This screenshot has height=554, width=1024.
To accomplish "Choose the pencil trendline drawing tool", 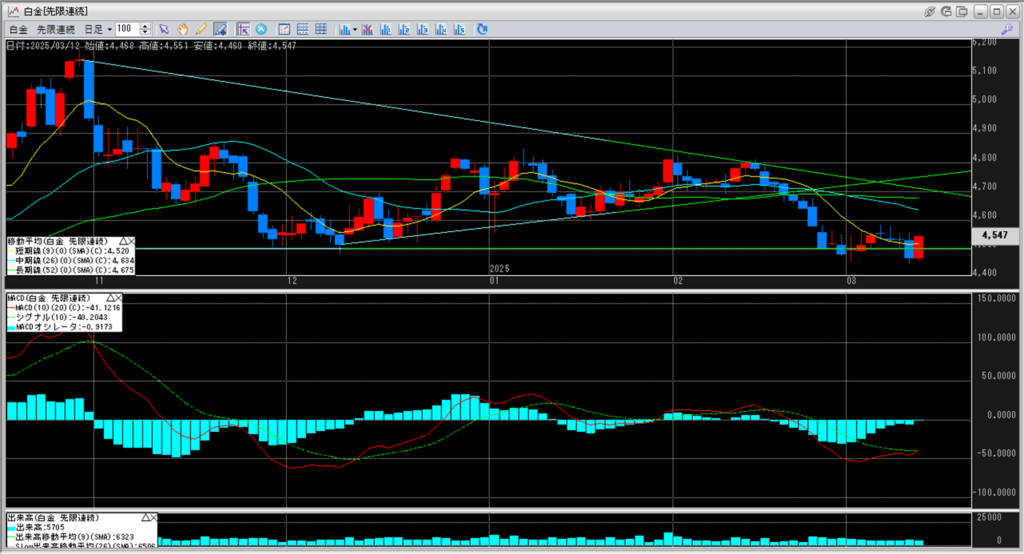I will point(201,29).
